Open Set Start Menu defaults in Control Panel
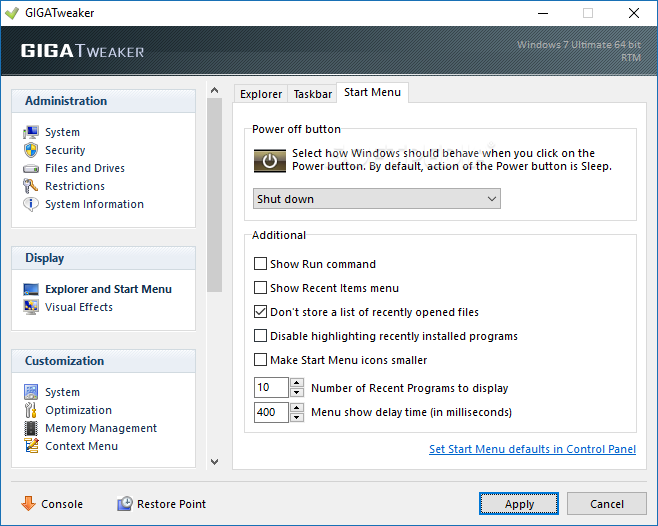This screenshot has width=658, height=526. click(x=532, y=449)
